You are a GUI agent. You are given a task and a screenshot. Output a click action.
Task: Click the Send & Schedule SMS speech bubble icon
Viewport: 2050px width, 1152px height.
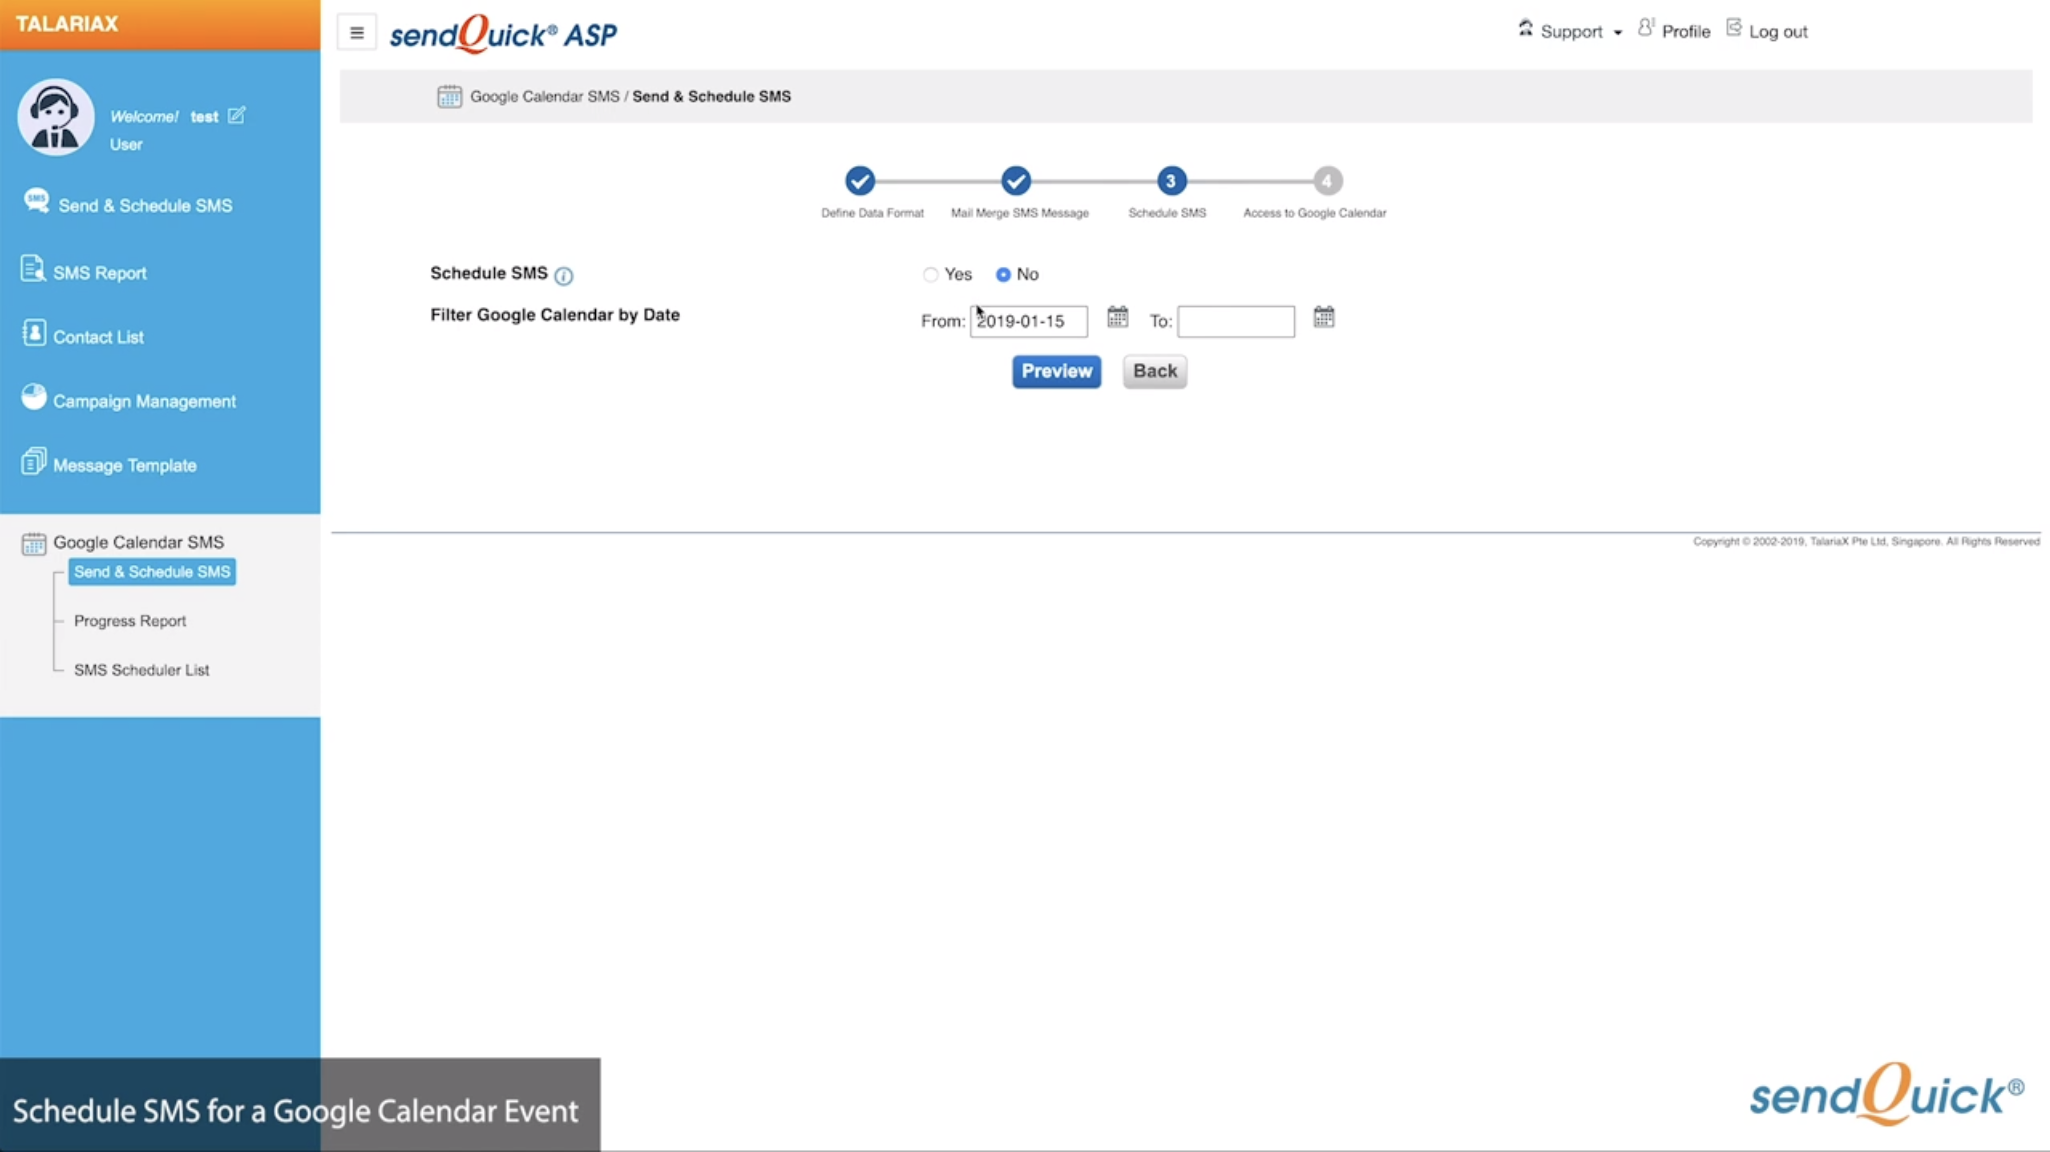click(x=36, y=201)
